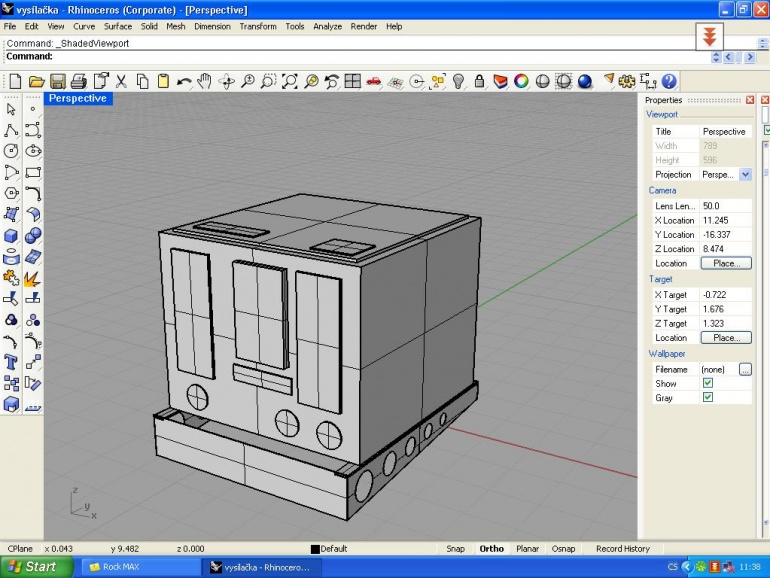Toggle Osnap in the status bar
This screenshot has height=578, width=770.
(x=563, y=549)
